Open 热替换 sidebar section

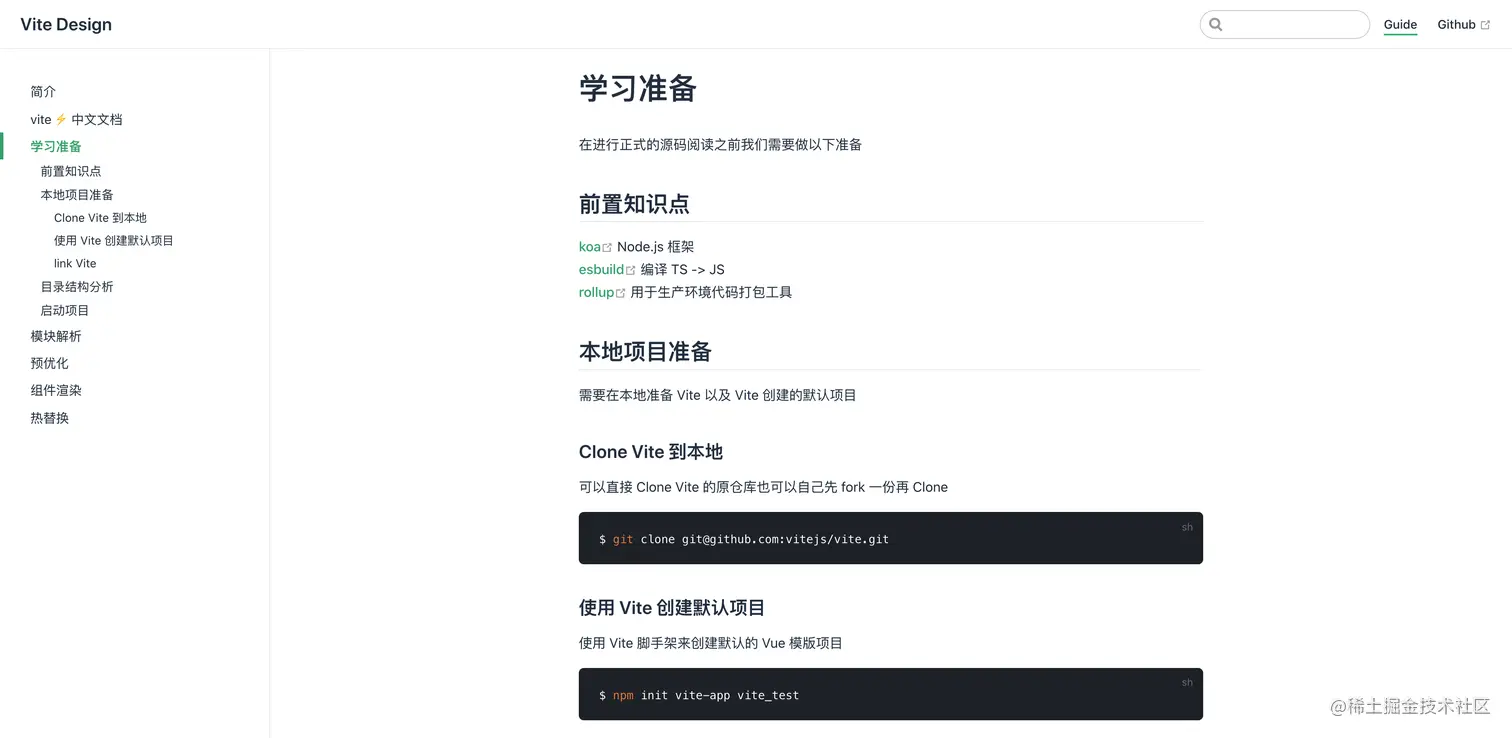click(50, 418)
